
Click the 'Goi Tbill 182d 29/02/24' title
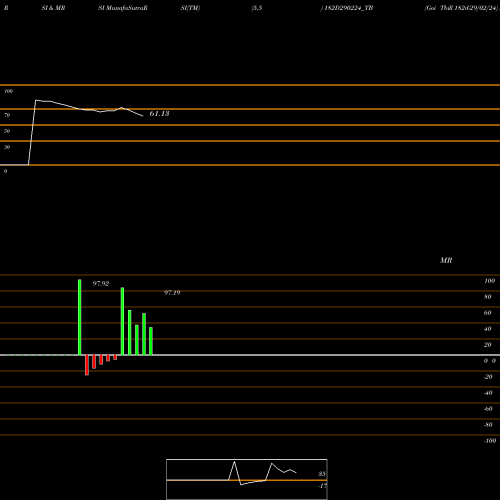tap(461, 8)
